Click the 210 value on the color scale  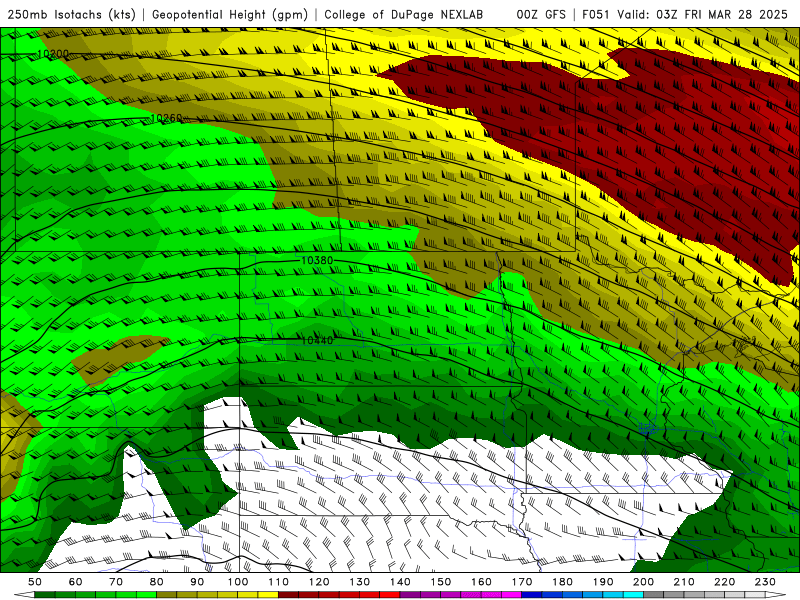684,582
